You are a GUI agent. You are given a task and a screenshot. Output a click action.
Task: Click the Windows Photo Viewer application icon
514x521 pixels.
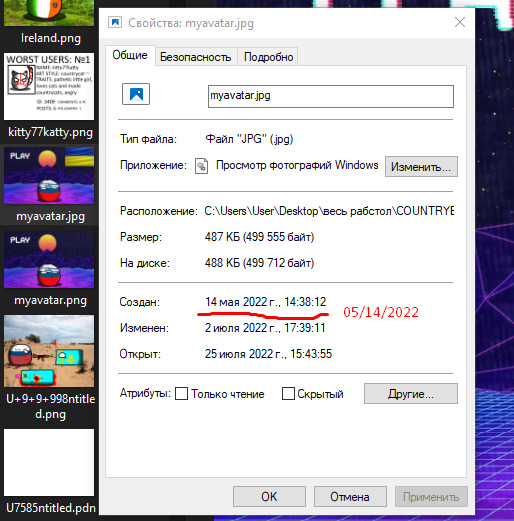click(202, 166)
